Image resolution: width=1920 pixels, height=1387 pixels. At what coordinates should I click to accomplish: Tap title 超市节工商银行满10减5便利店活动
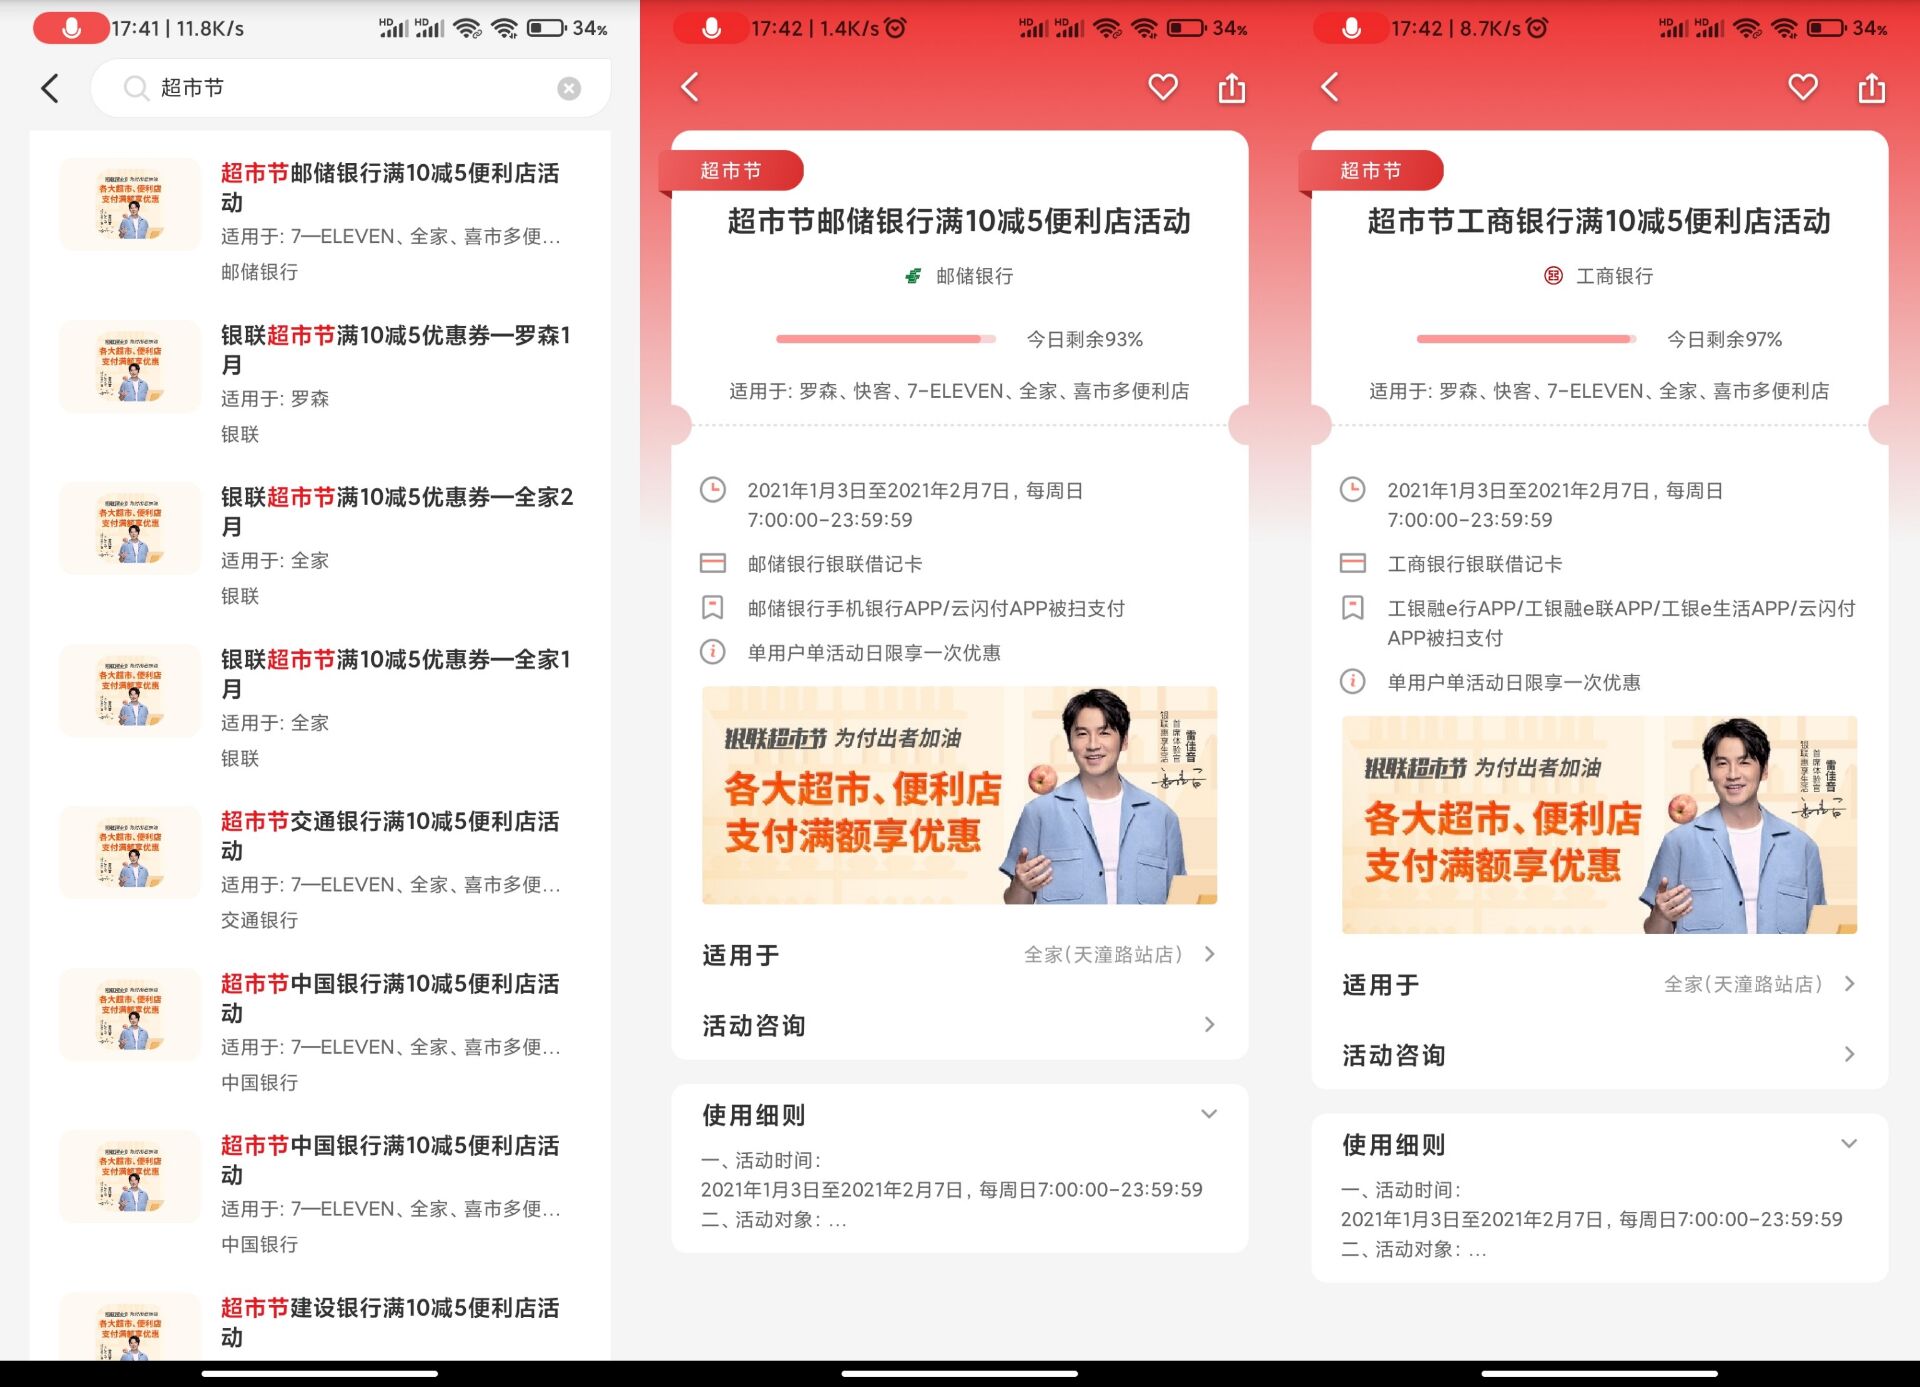tap(1599, 221)
